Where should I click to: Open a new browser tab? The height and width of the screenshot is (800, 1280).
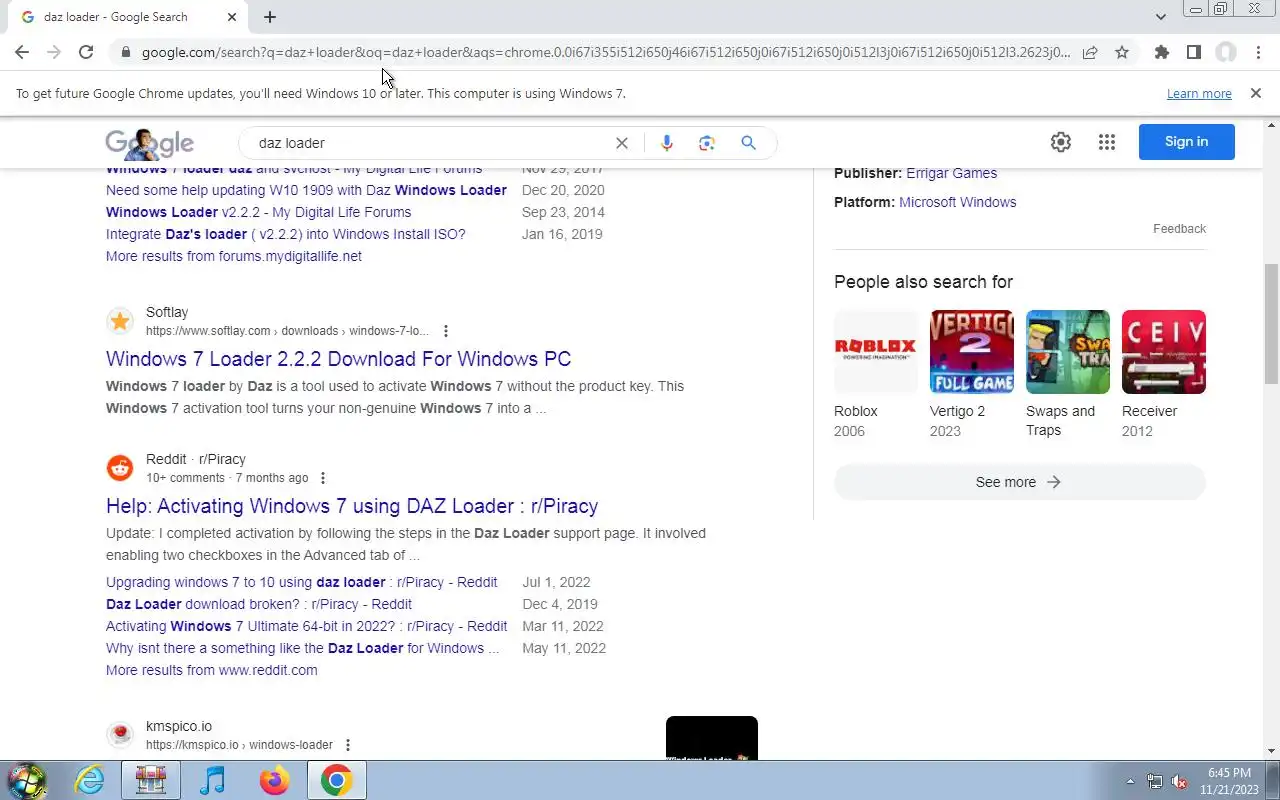pos(270,17)
